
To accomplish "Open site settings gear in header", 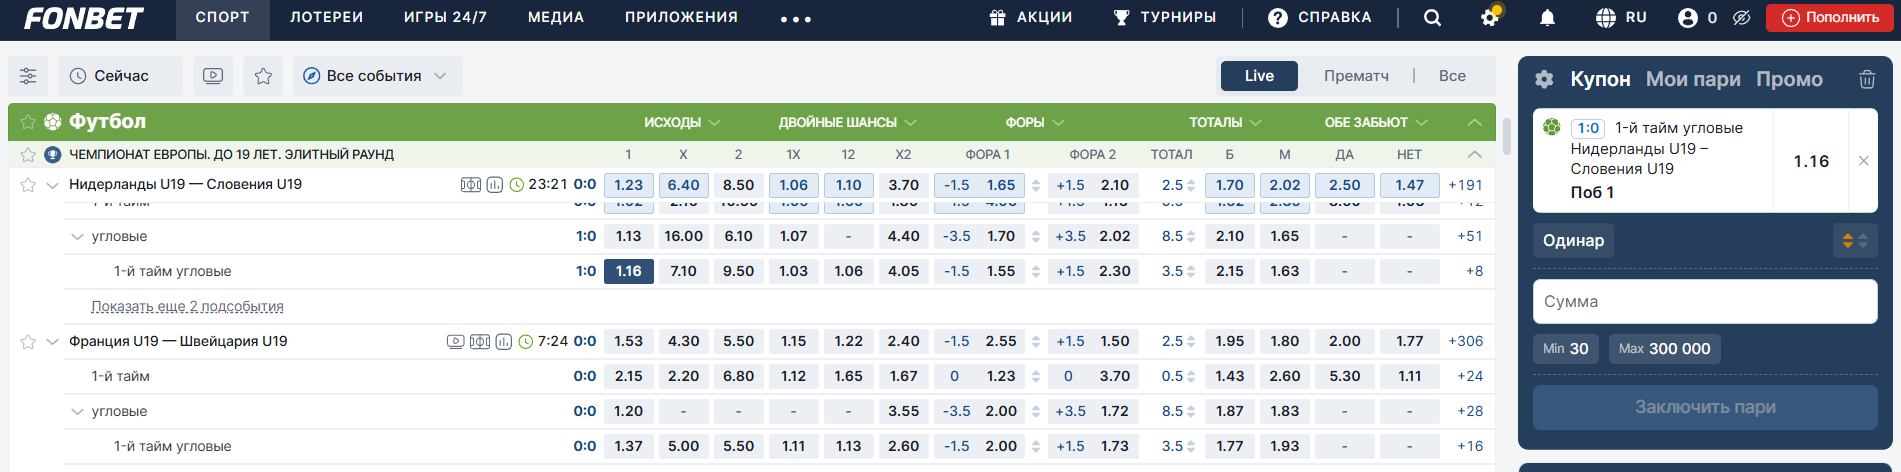I will 1490,18.
